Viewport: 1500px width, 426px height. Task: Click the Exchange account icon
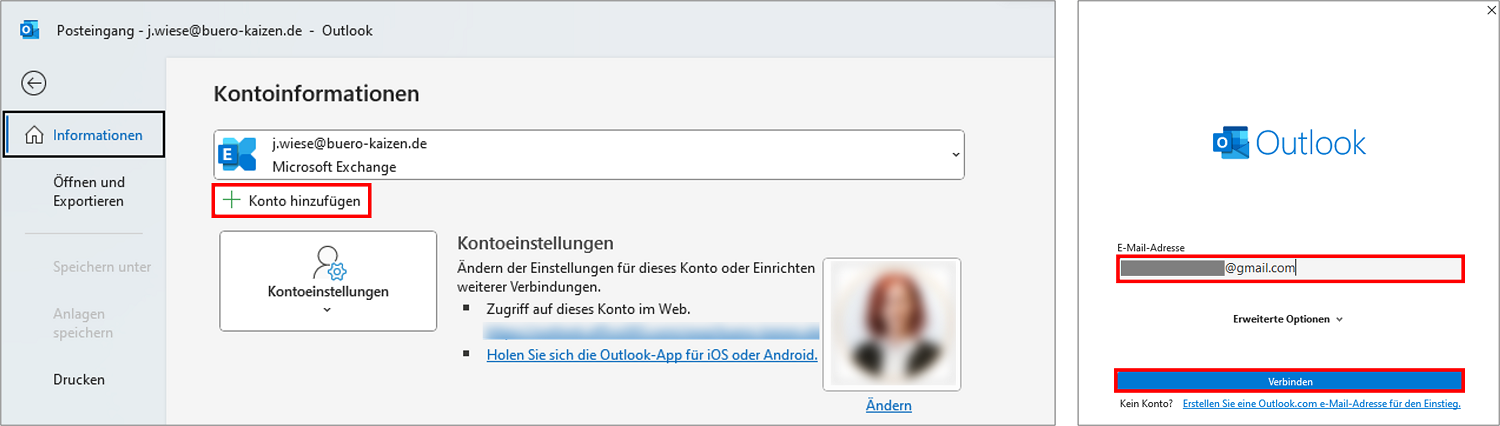pos(239,155)
